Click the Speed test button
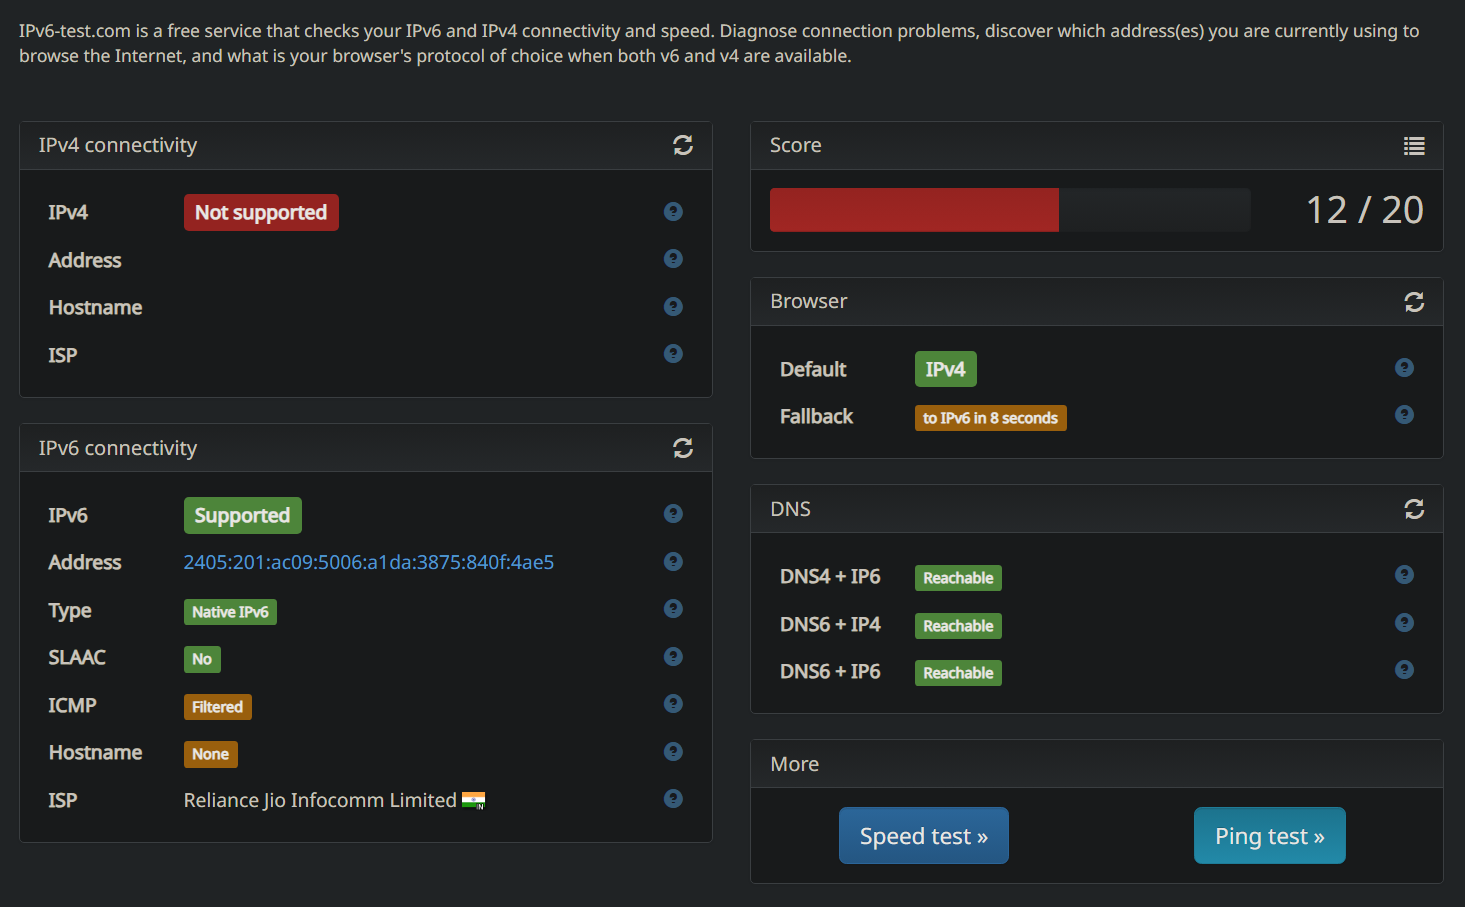This screenshot has height=907, width=1465. click(x=924, y=836)
